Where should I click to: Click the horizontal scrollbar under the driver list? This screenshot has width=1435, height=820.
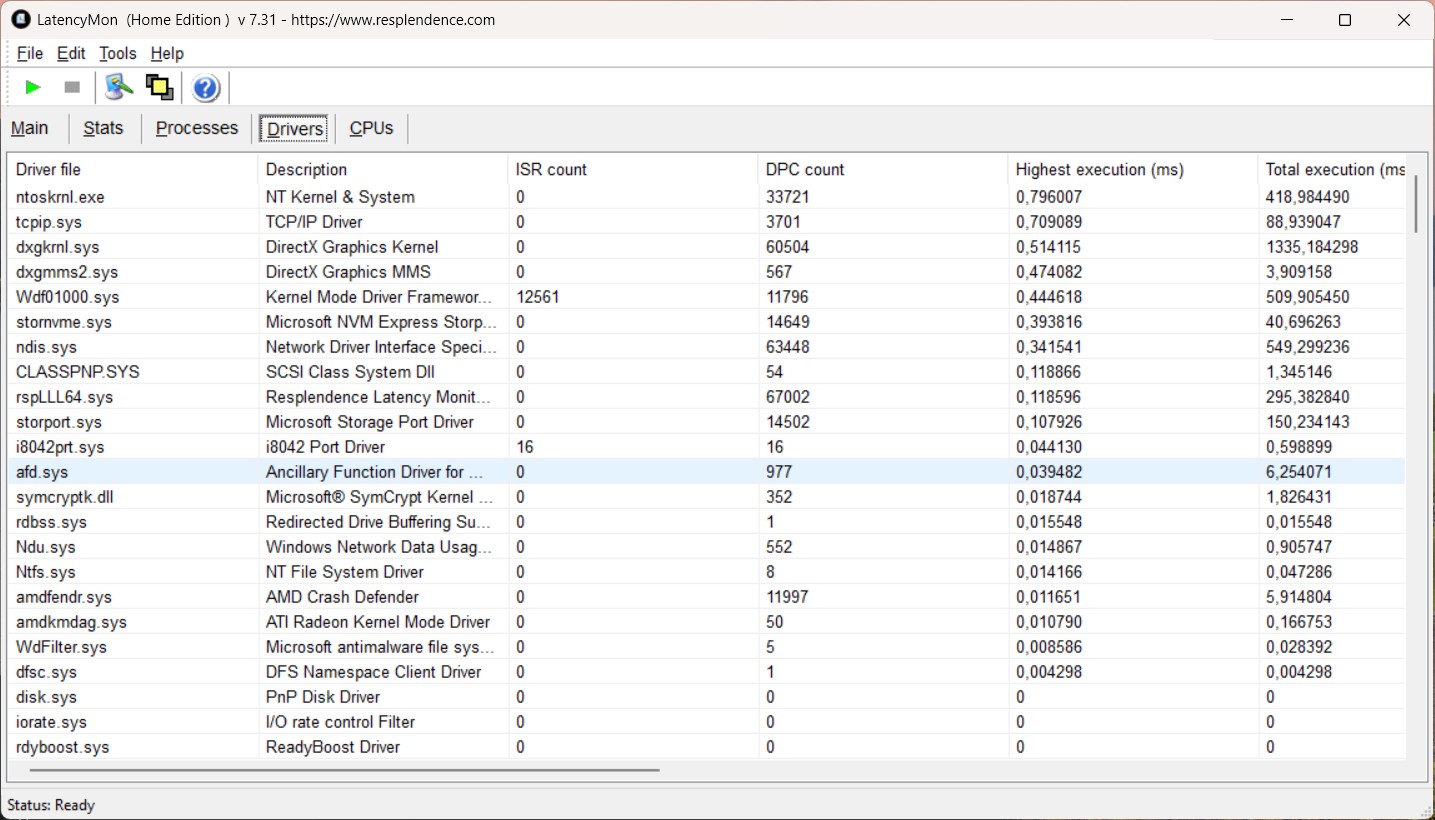tap(344, 770)
